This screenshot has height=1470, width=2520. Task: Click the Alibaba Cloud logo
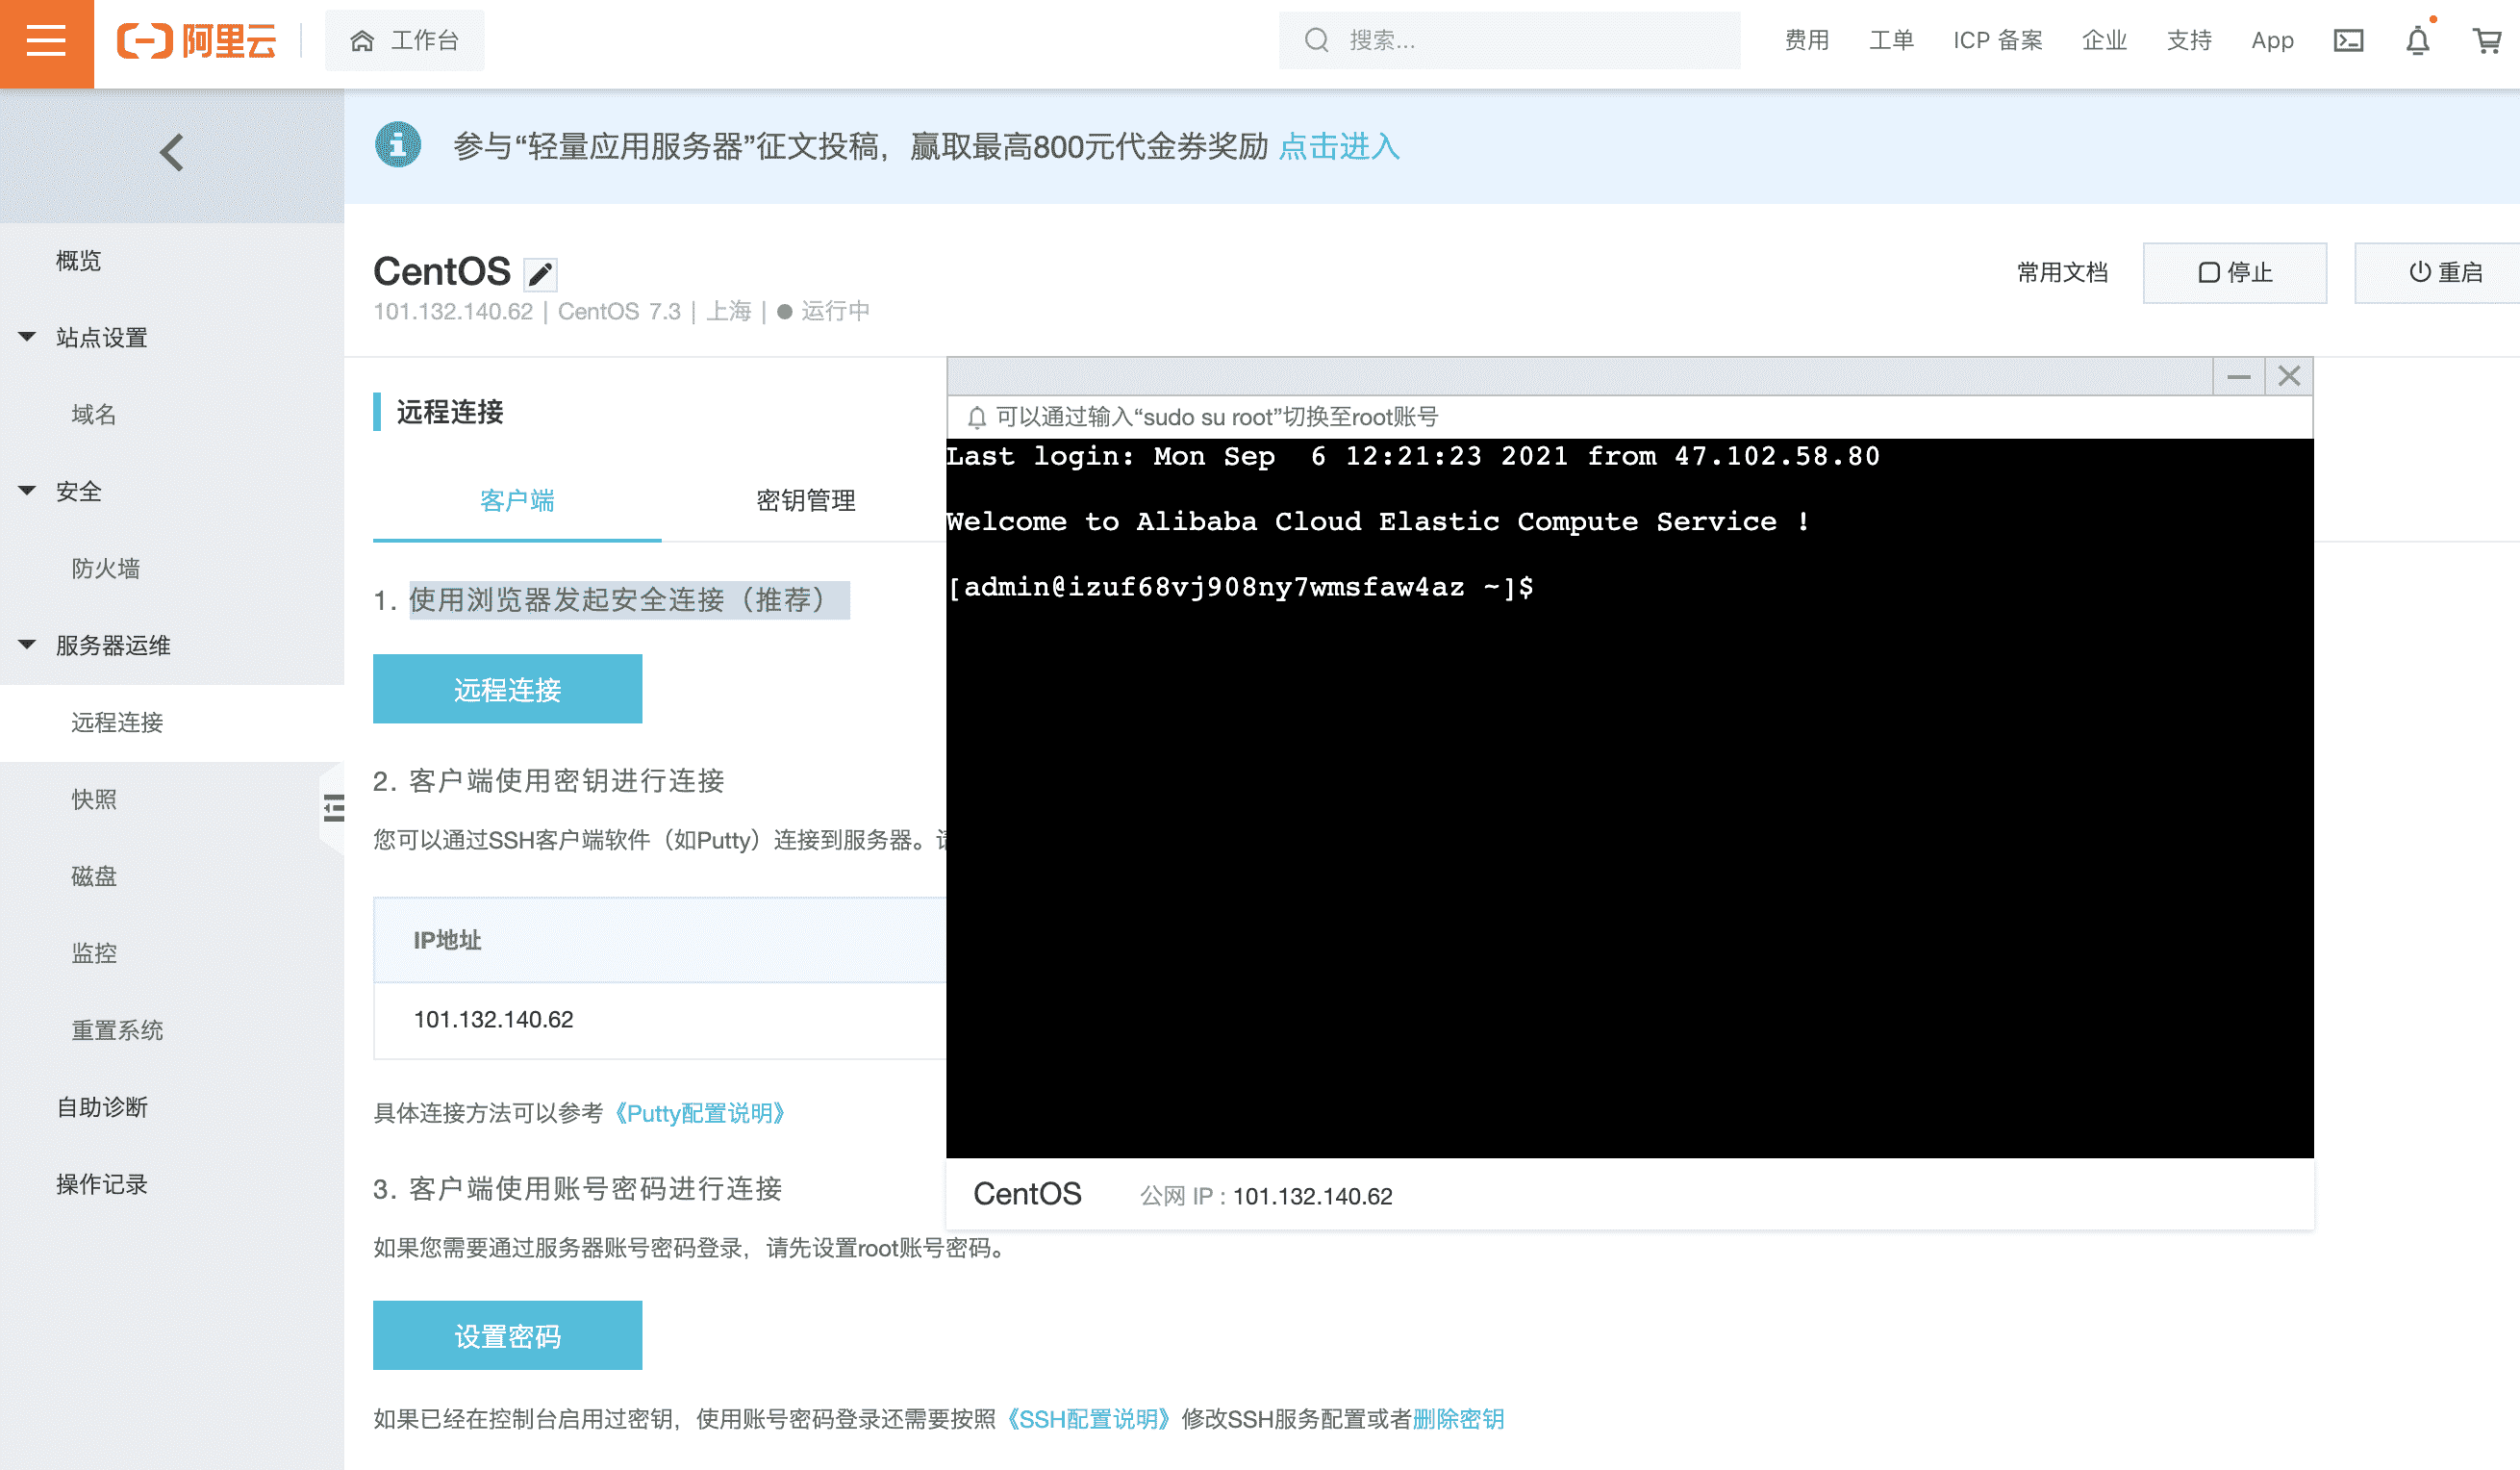tap(196, 42)
